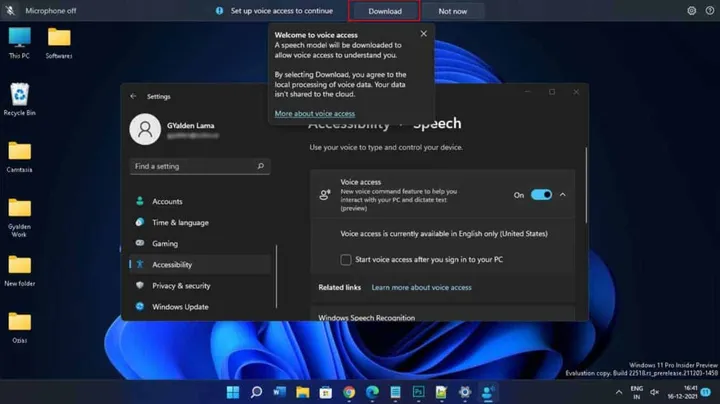Open More about voice access link

point(315,113)
